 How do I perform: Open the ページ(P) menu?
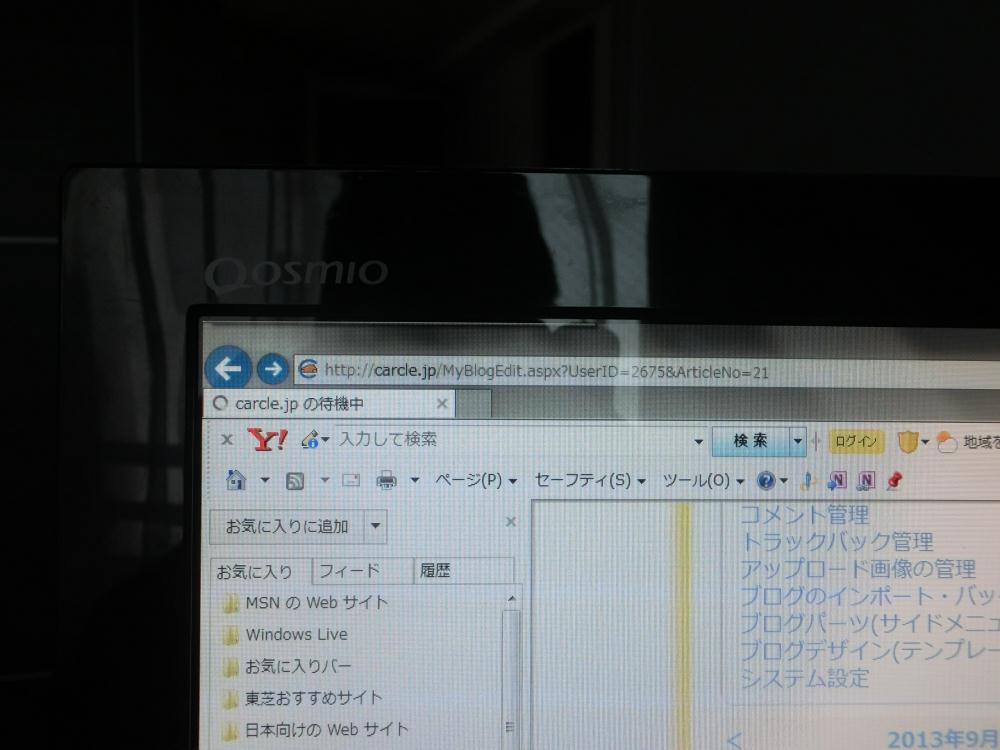click(x=476, y=480)
